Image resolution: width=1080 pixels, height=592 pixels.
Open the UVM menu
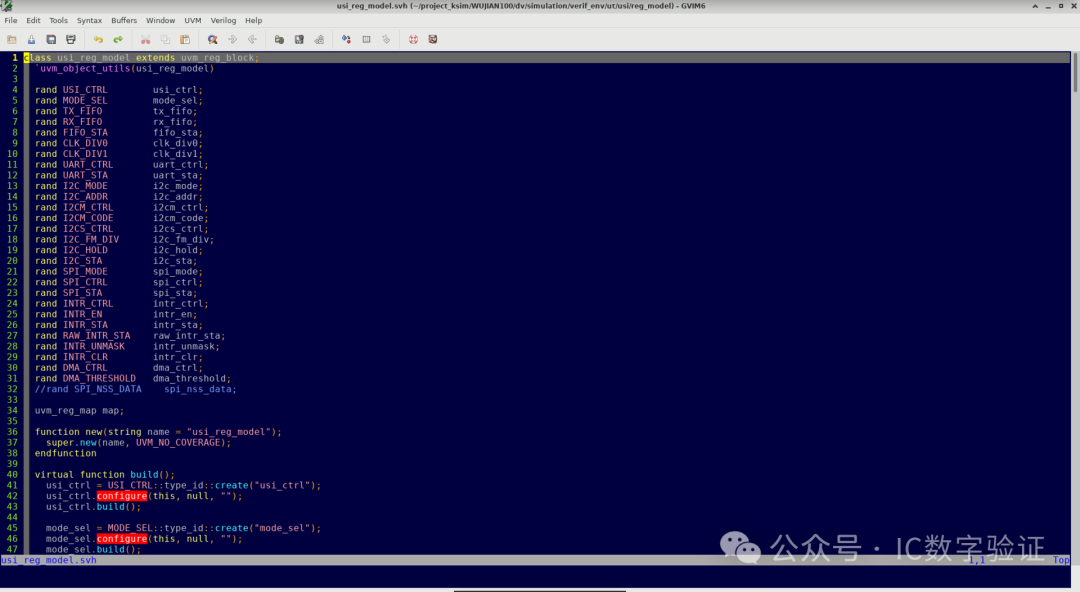tap(192, 19)
